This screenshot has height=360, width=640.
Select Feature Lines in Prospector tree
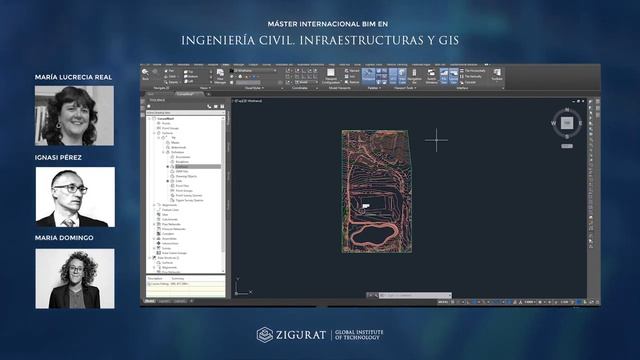point(170,210)
